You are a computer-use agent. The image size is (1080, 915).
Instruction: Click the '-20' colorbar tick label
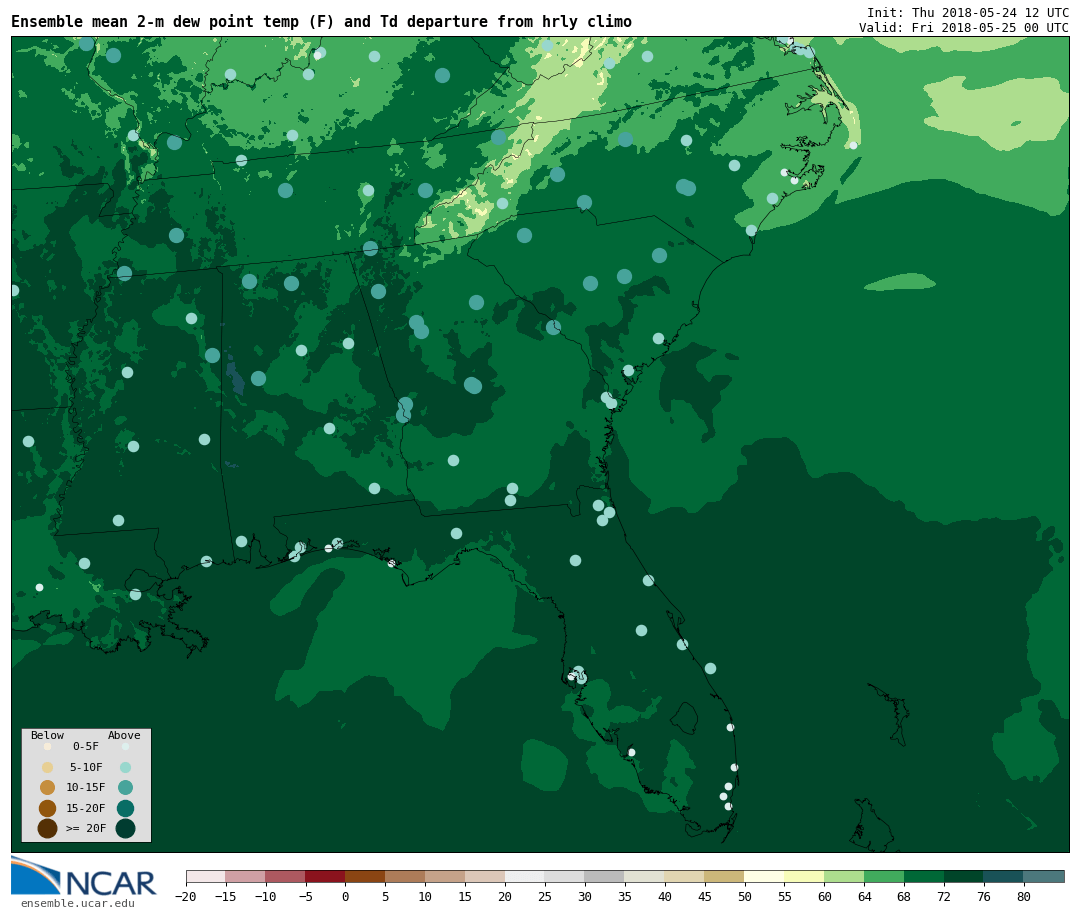tap(186, 896)
